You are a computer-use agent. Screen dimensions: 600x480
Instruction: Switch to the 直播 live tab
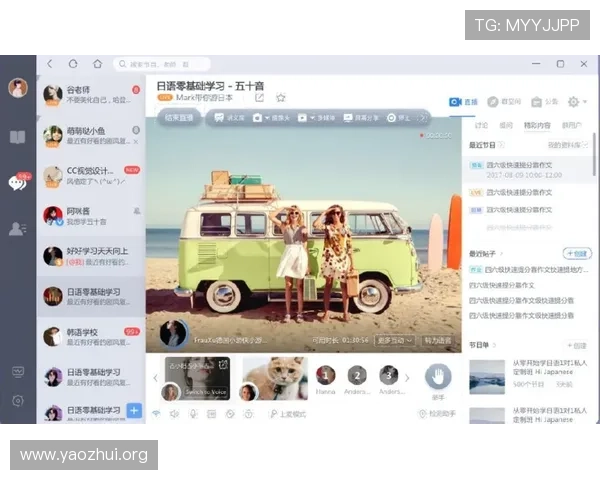[x=463, y=102]
